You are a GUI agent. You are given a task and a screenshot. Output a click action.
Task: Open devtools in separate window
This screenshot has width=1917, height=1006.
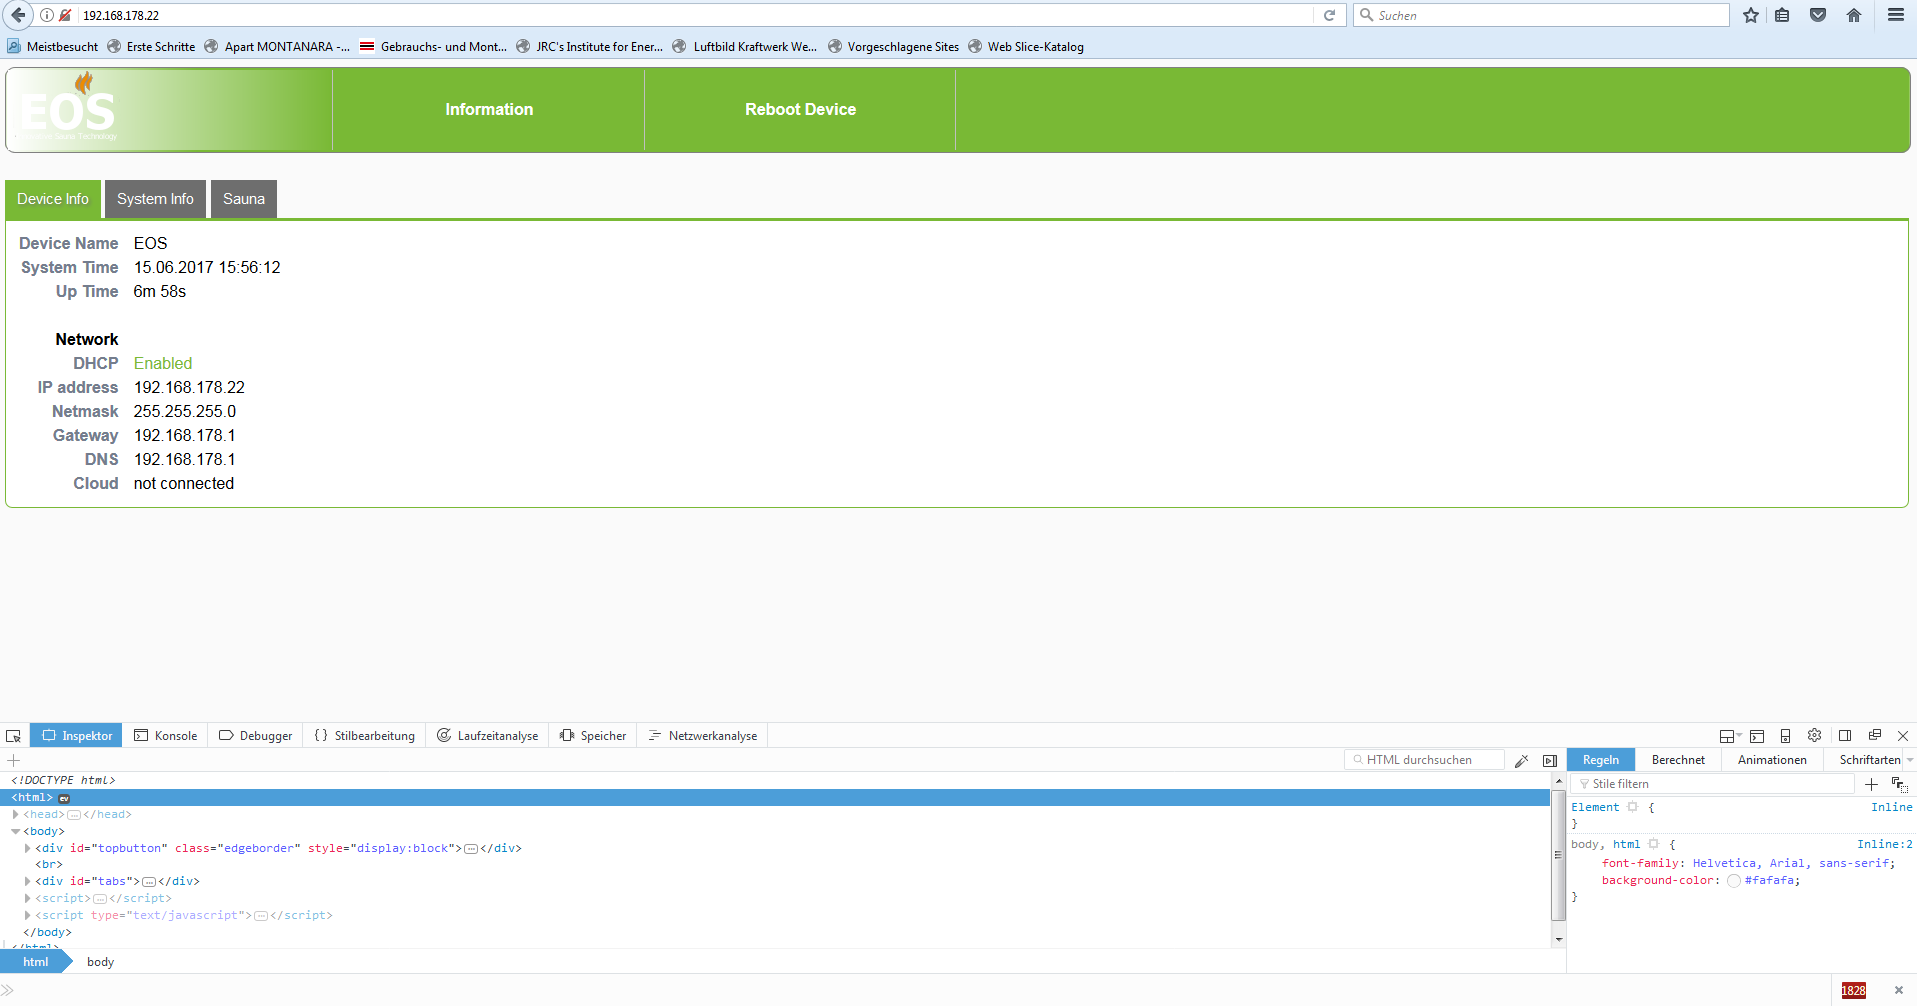1875,735
